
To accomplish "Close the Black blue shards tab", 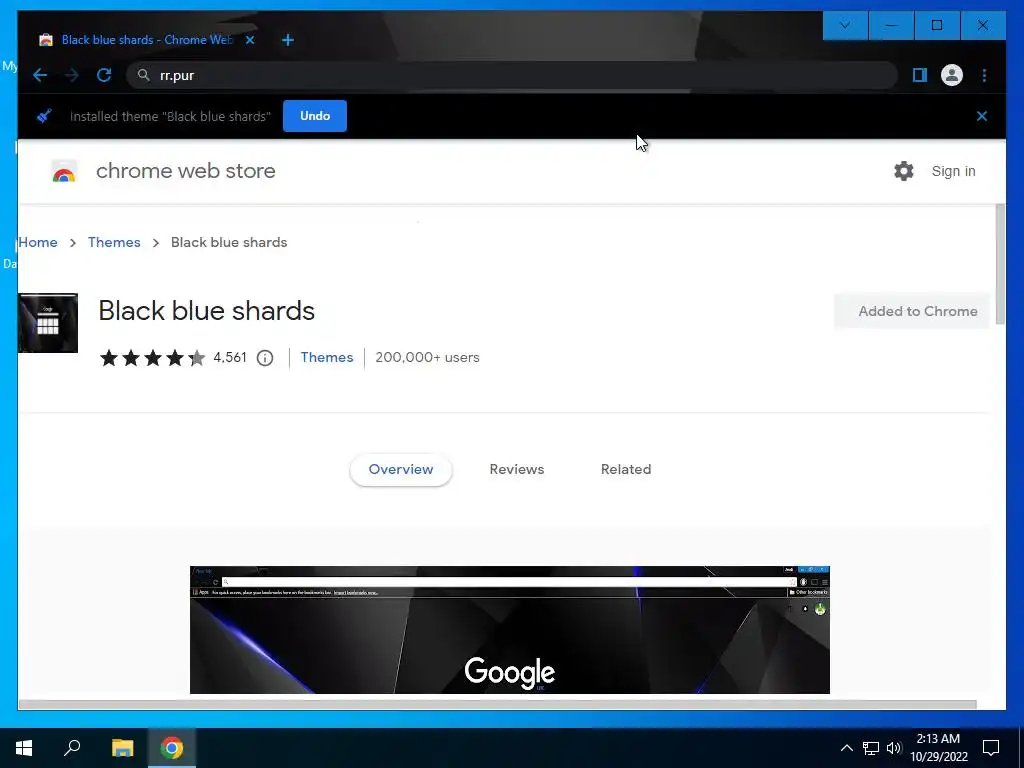I will (250, 40).
